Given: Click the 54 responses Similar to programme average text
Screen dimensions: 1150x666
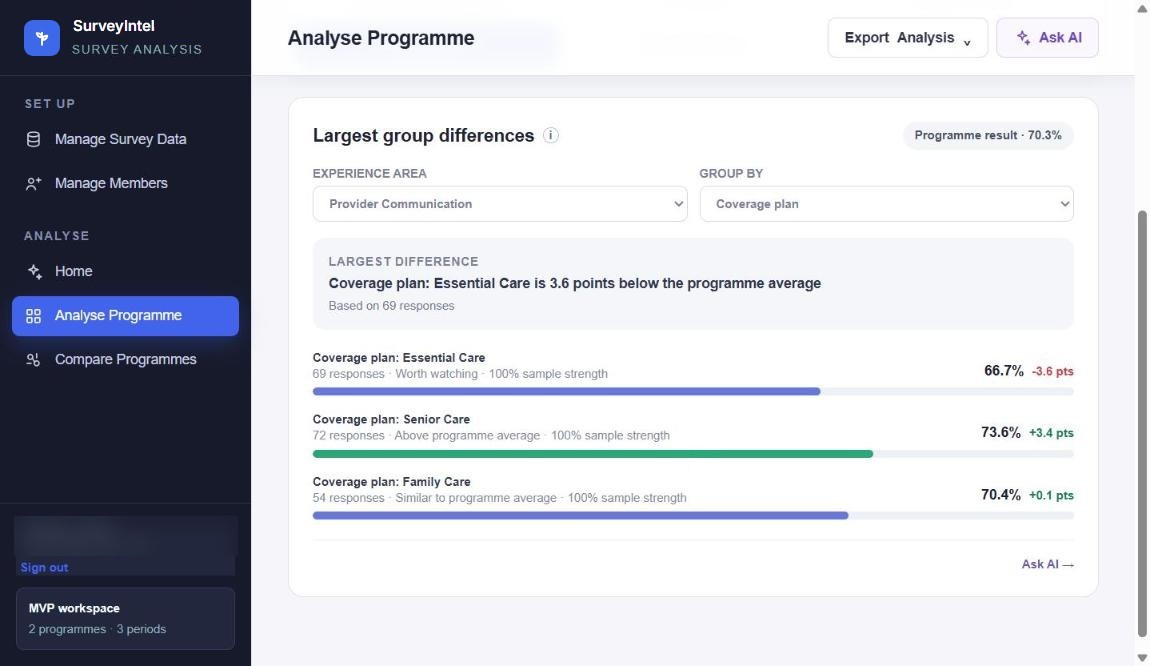Looking at the screenshot, I should 499,498.
